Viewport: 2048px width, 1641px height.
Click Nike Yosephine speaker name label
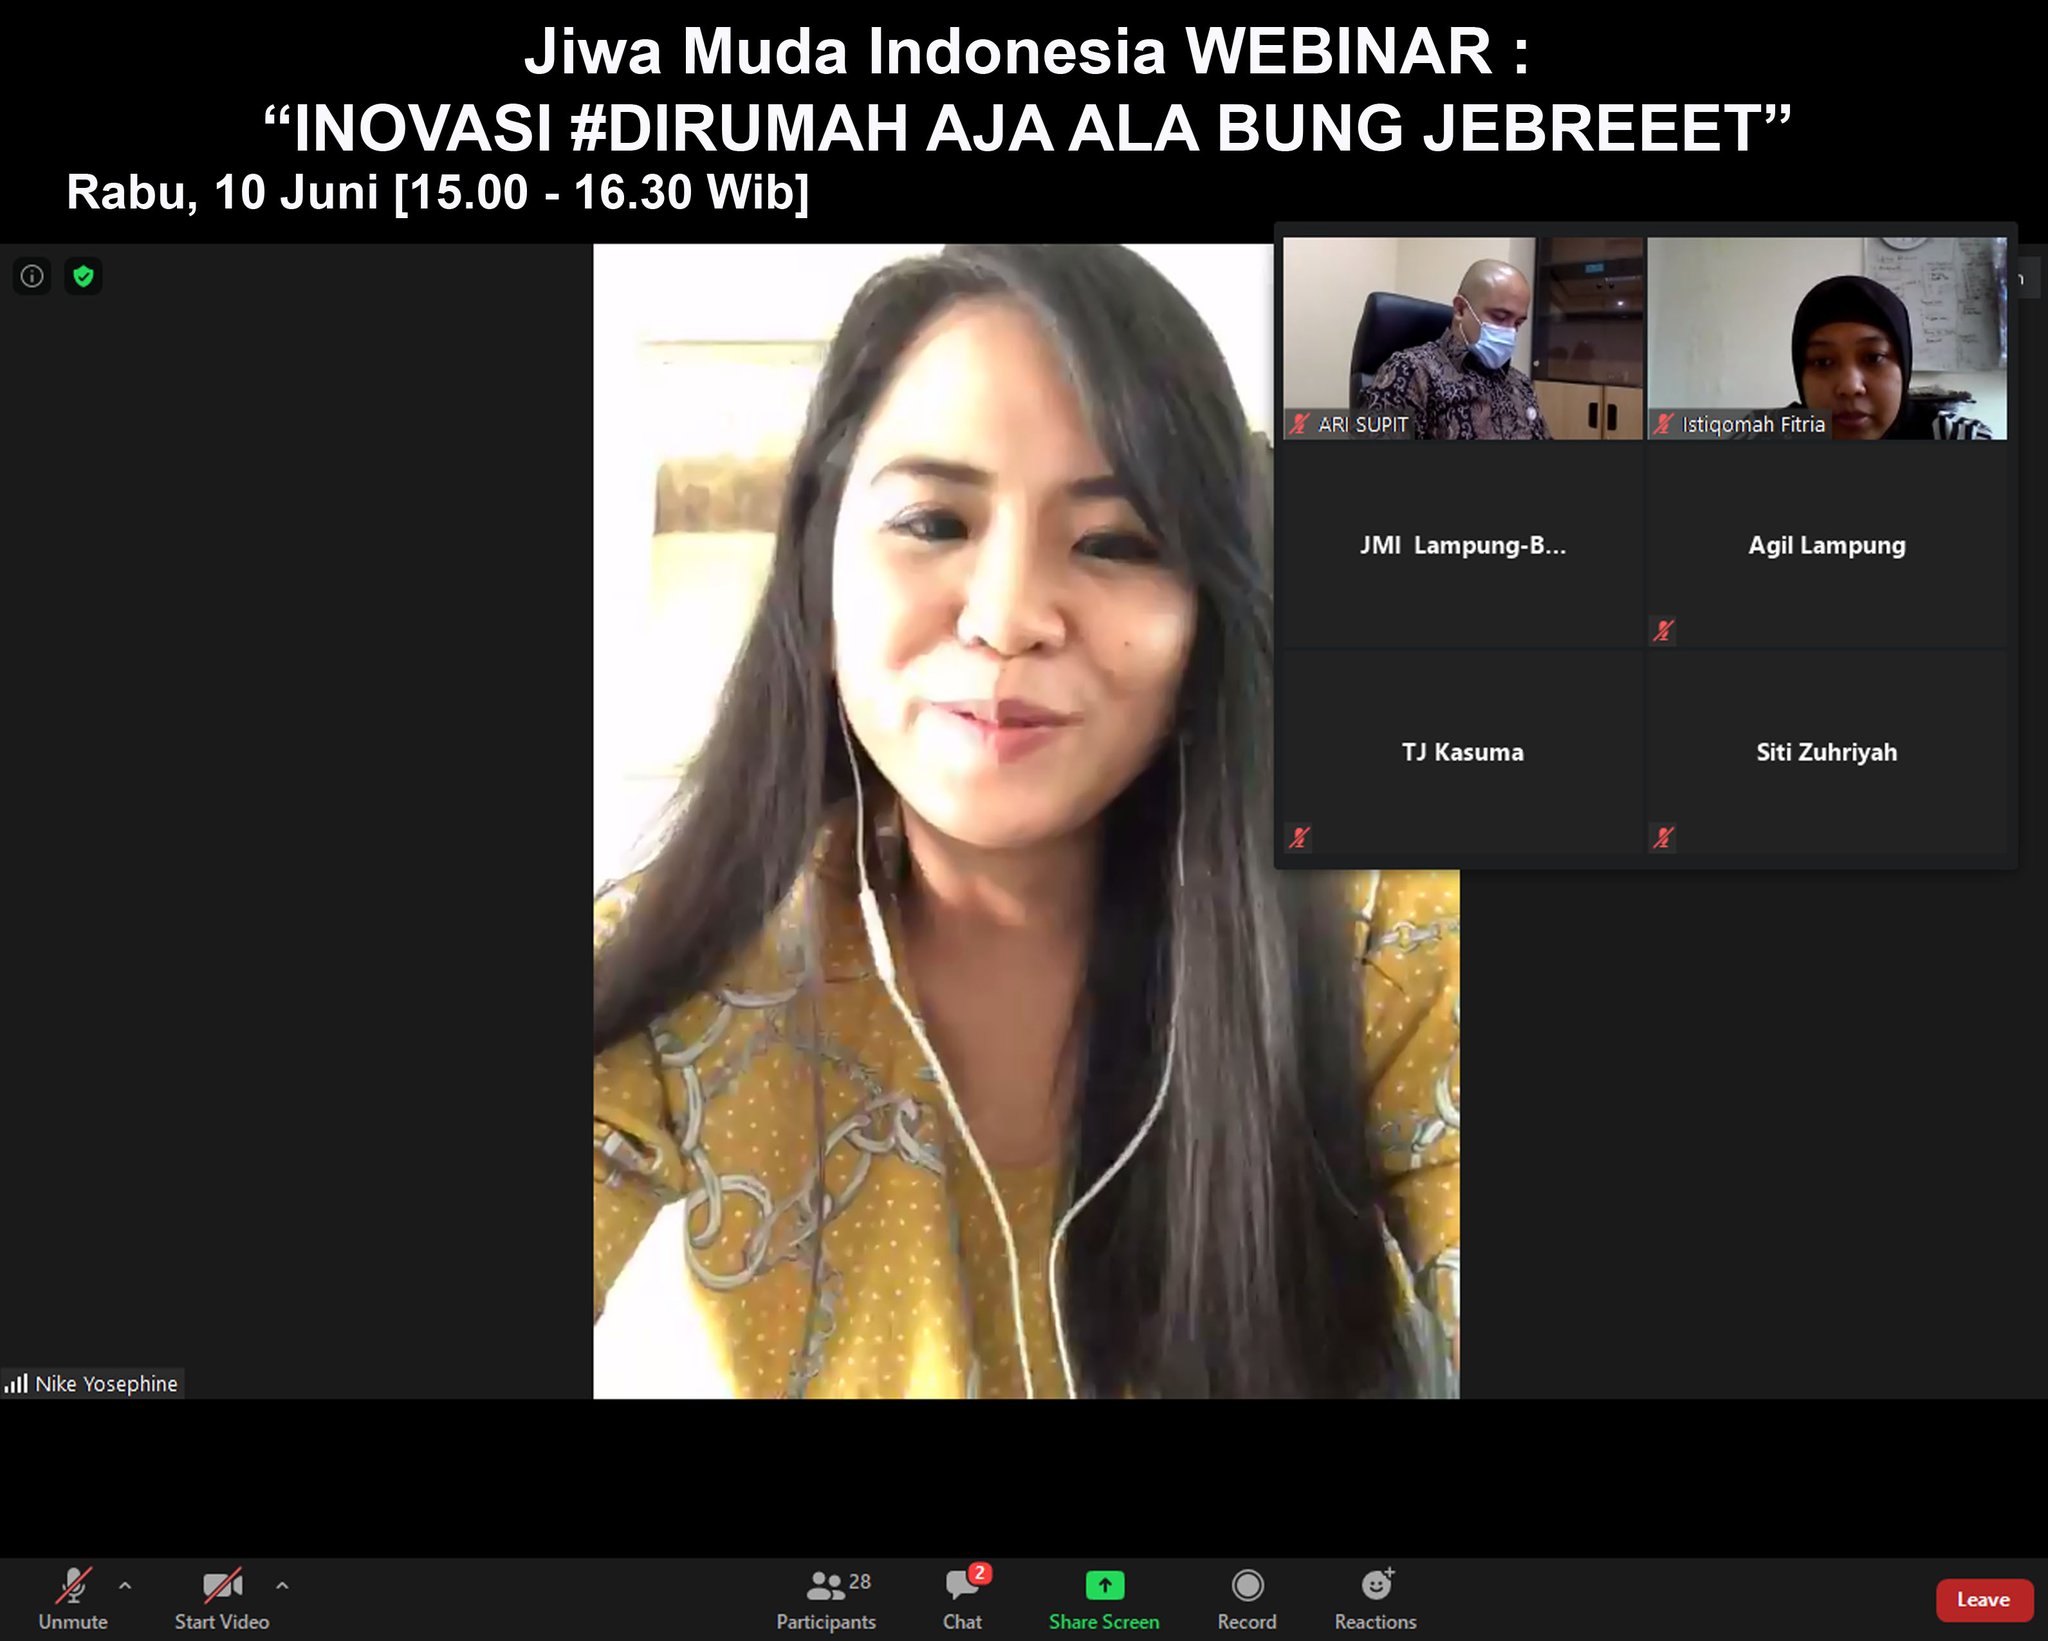pos(107,1384)
